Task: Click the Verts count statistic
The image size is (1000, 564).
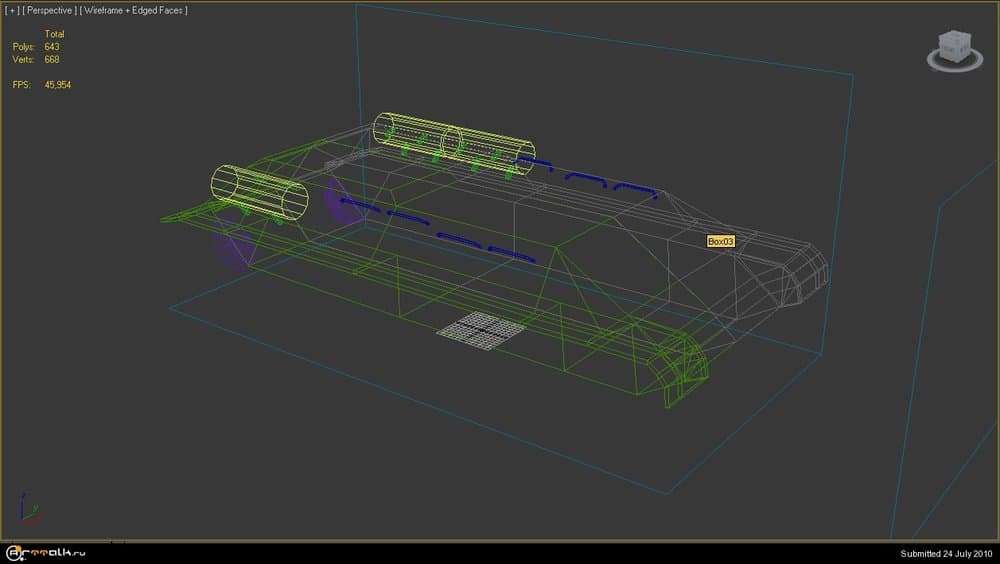Action: [51, 59]
